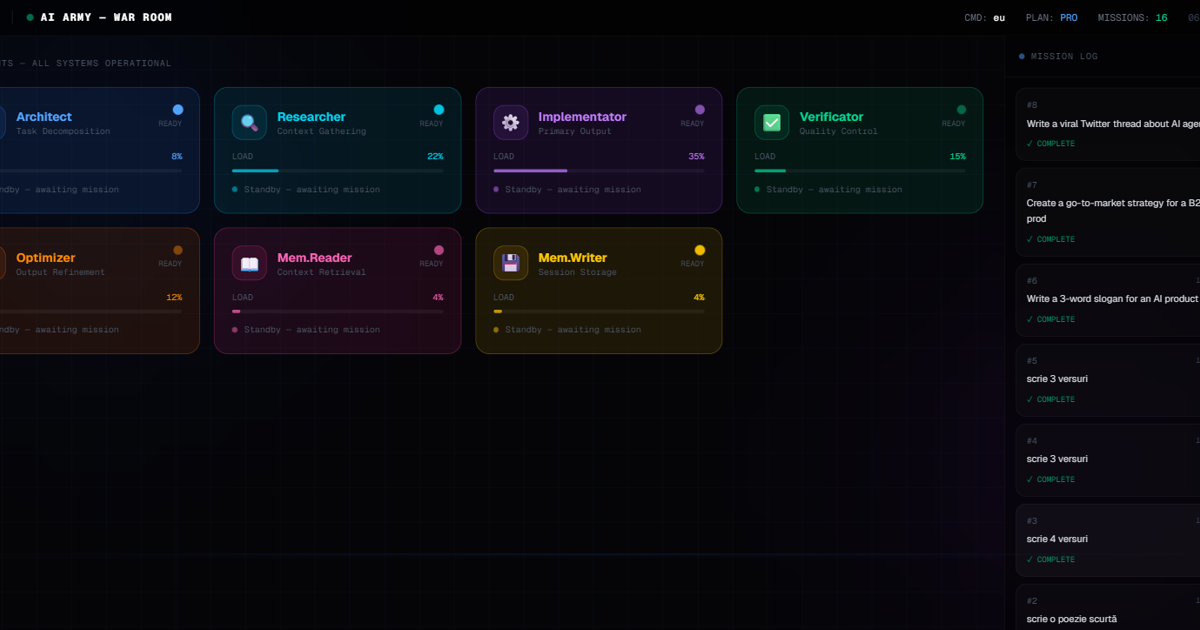Click the Implementator 'Primary Output' subtitle

pos(577,131)
